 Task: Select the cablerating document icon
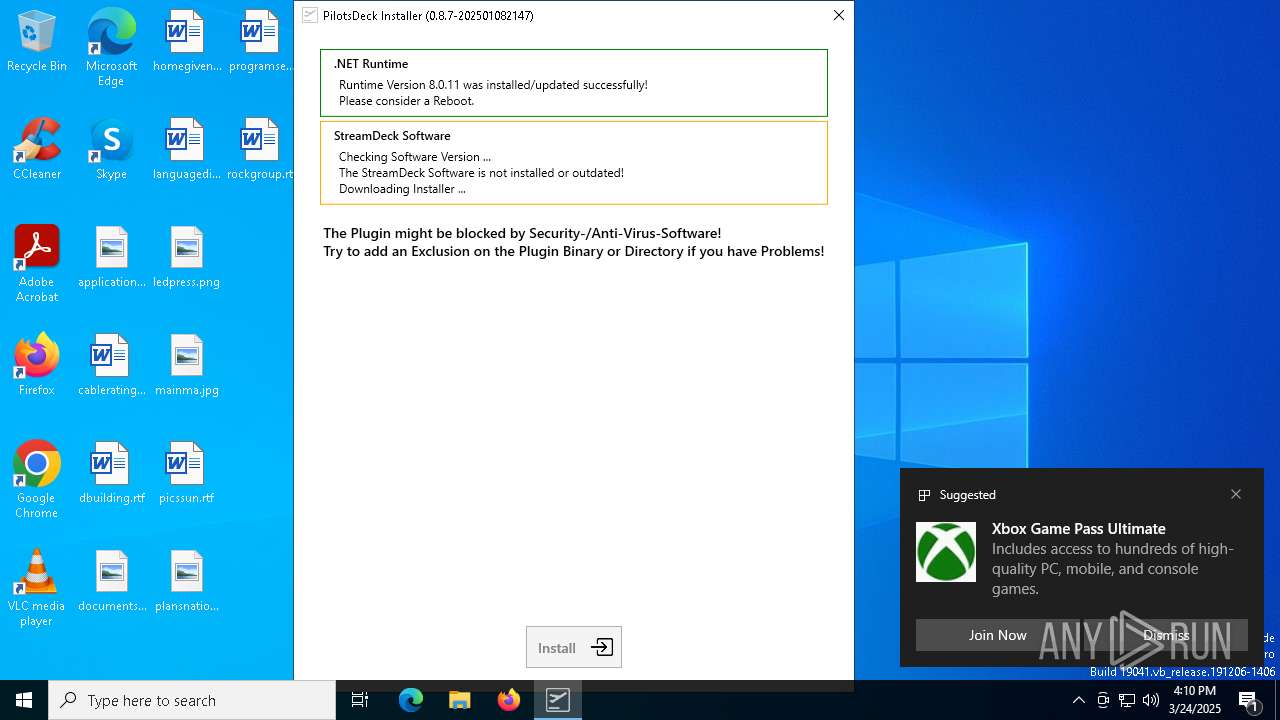[111, 366]
